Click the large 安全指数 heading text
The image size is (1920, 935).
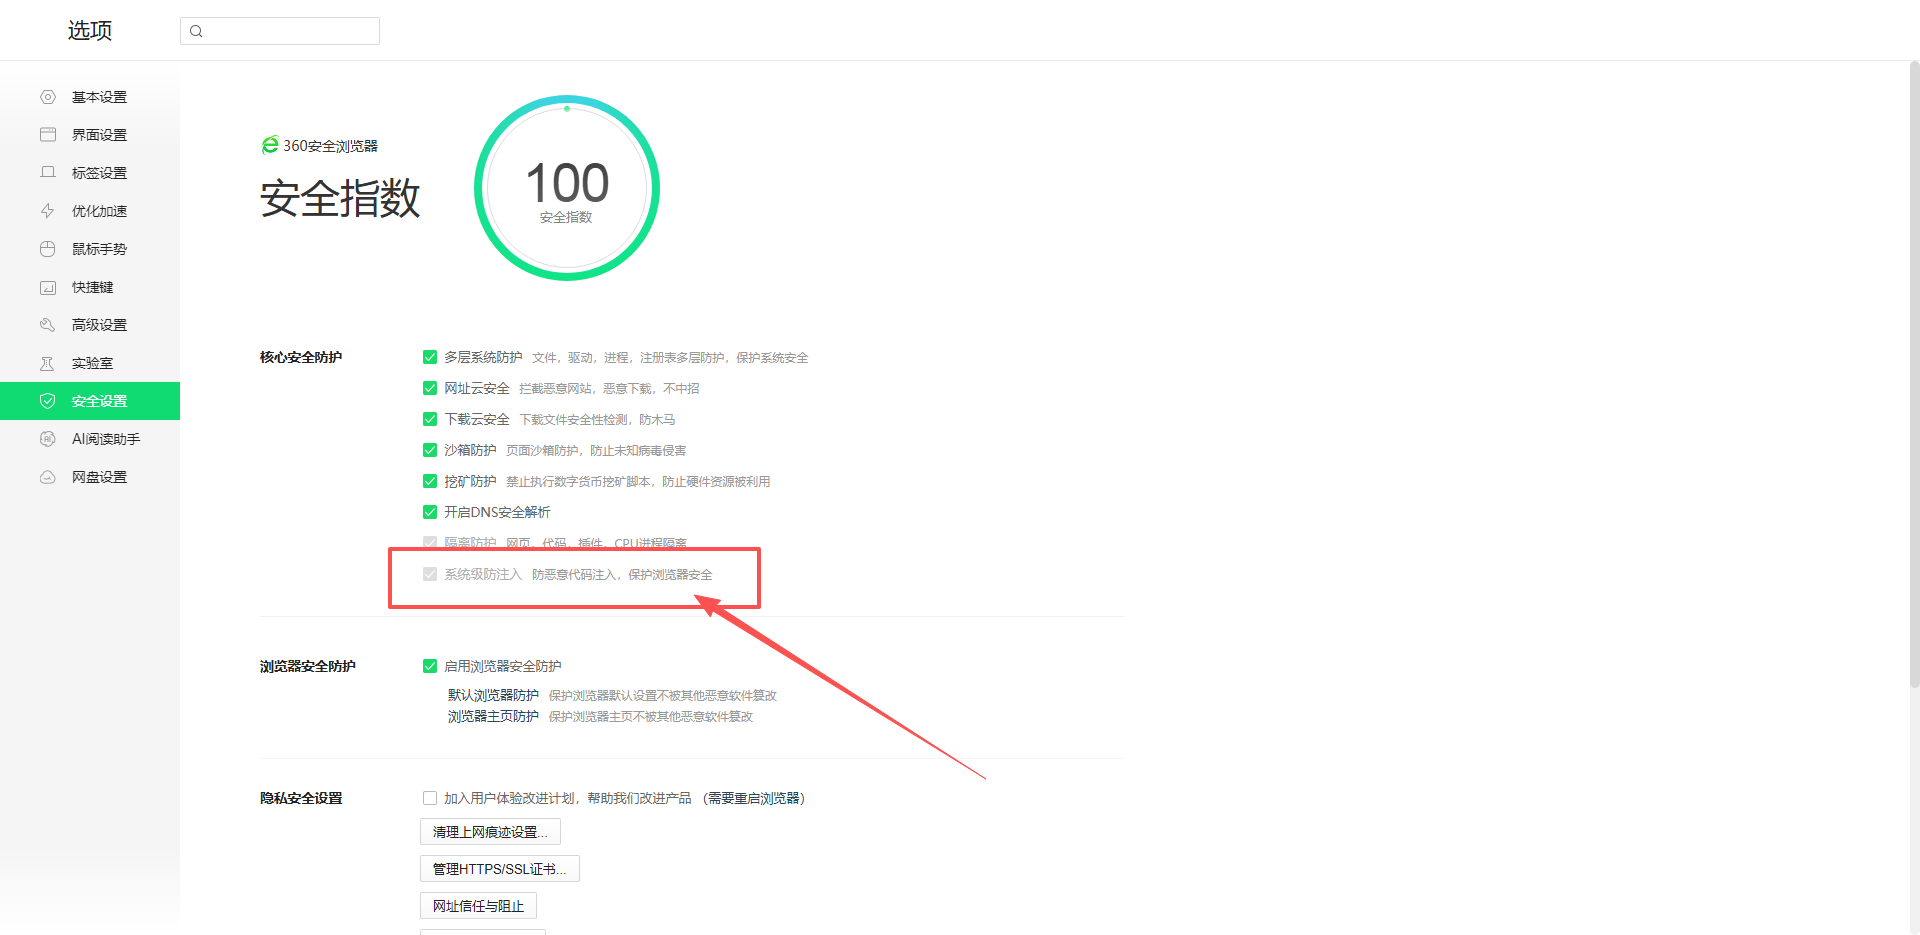[x=340, y=198]
